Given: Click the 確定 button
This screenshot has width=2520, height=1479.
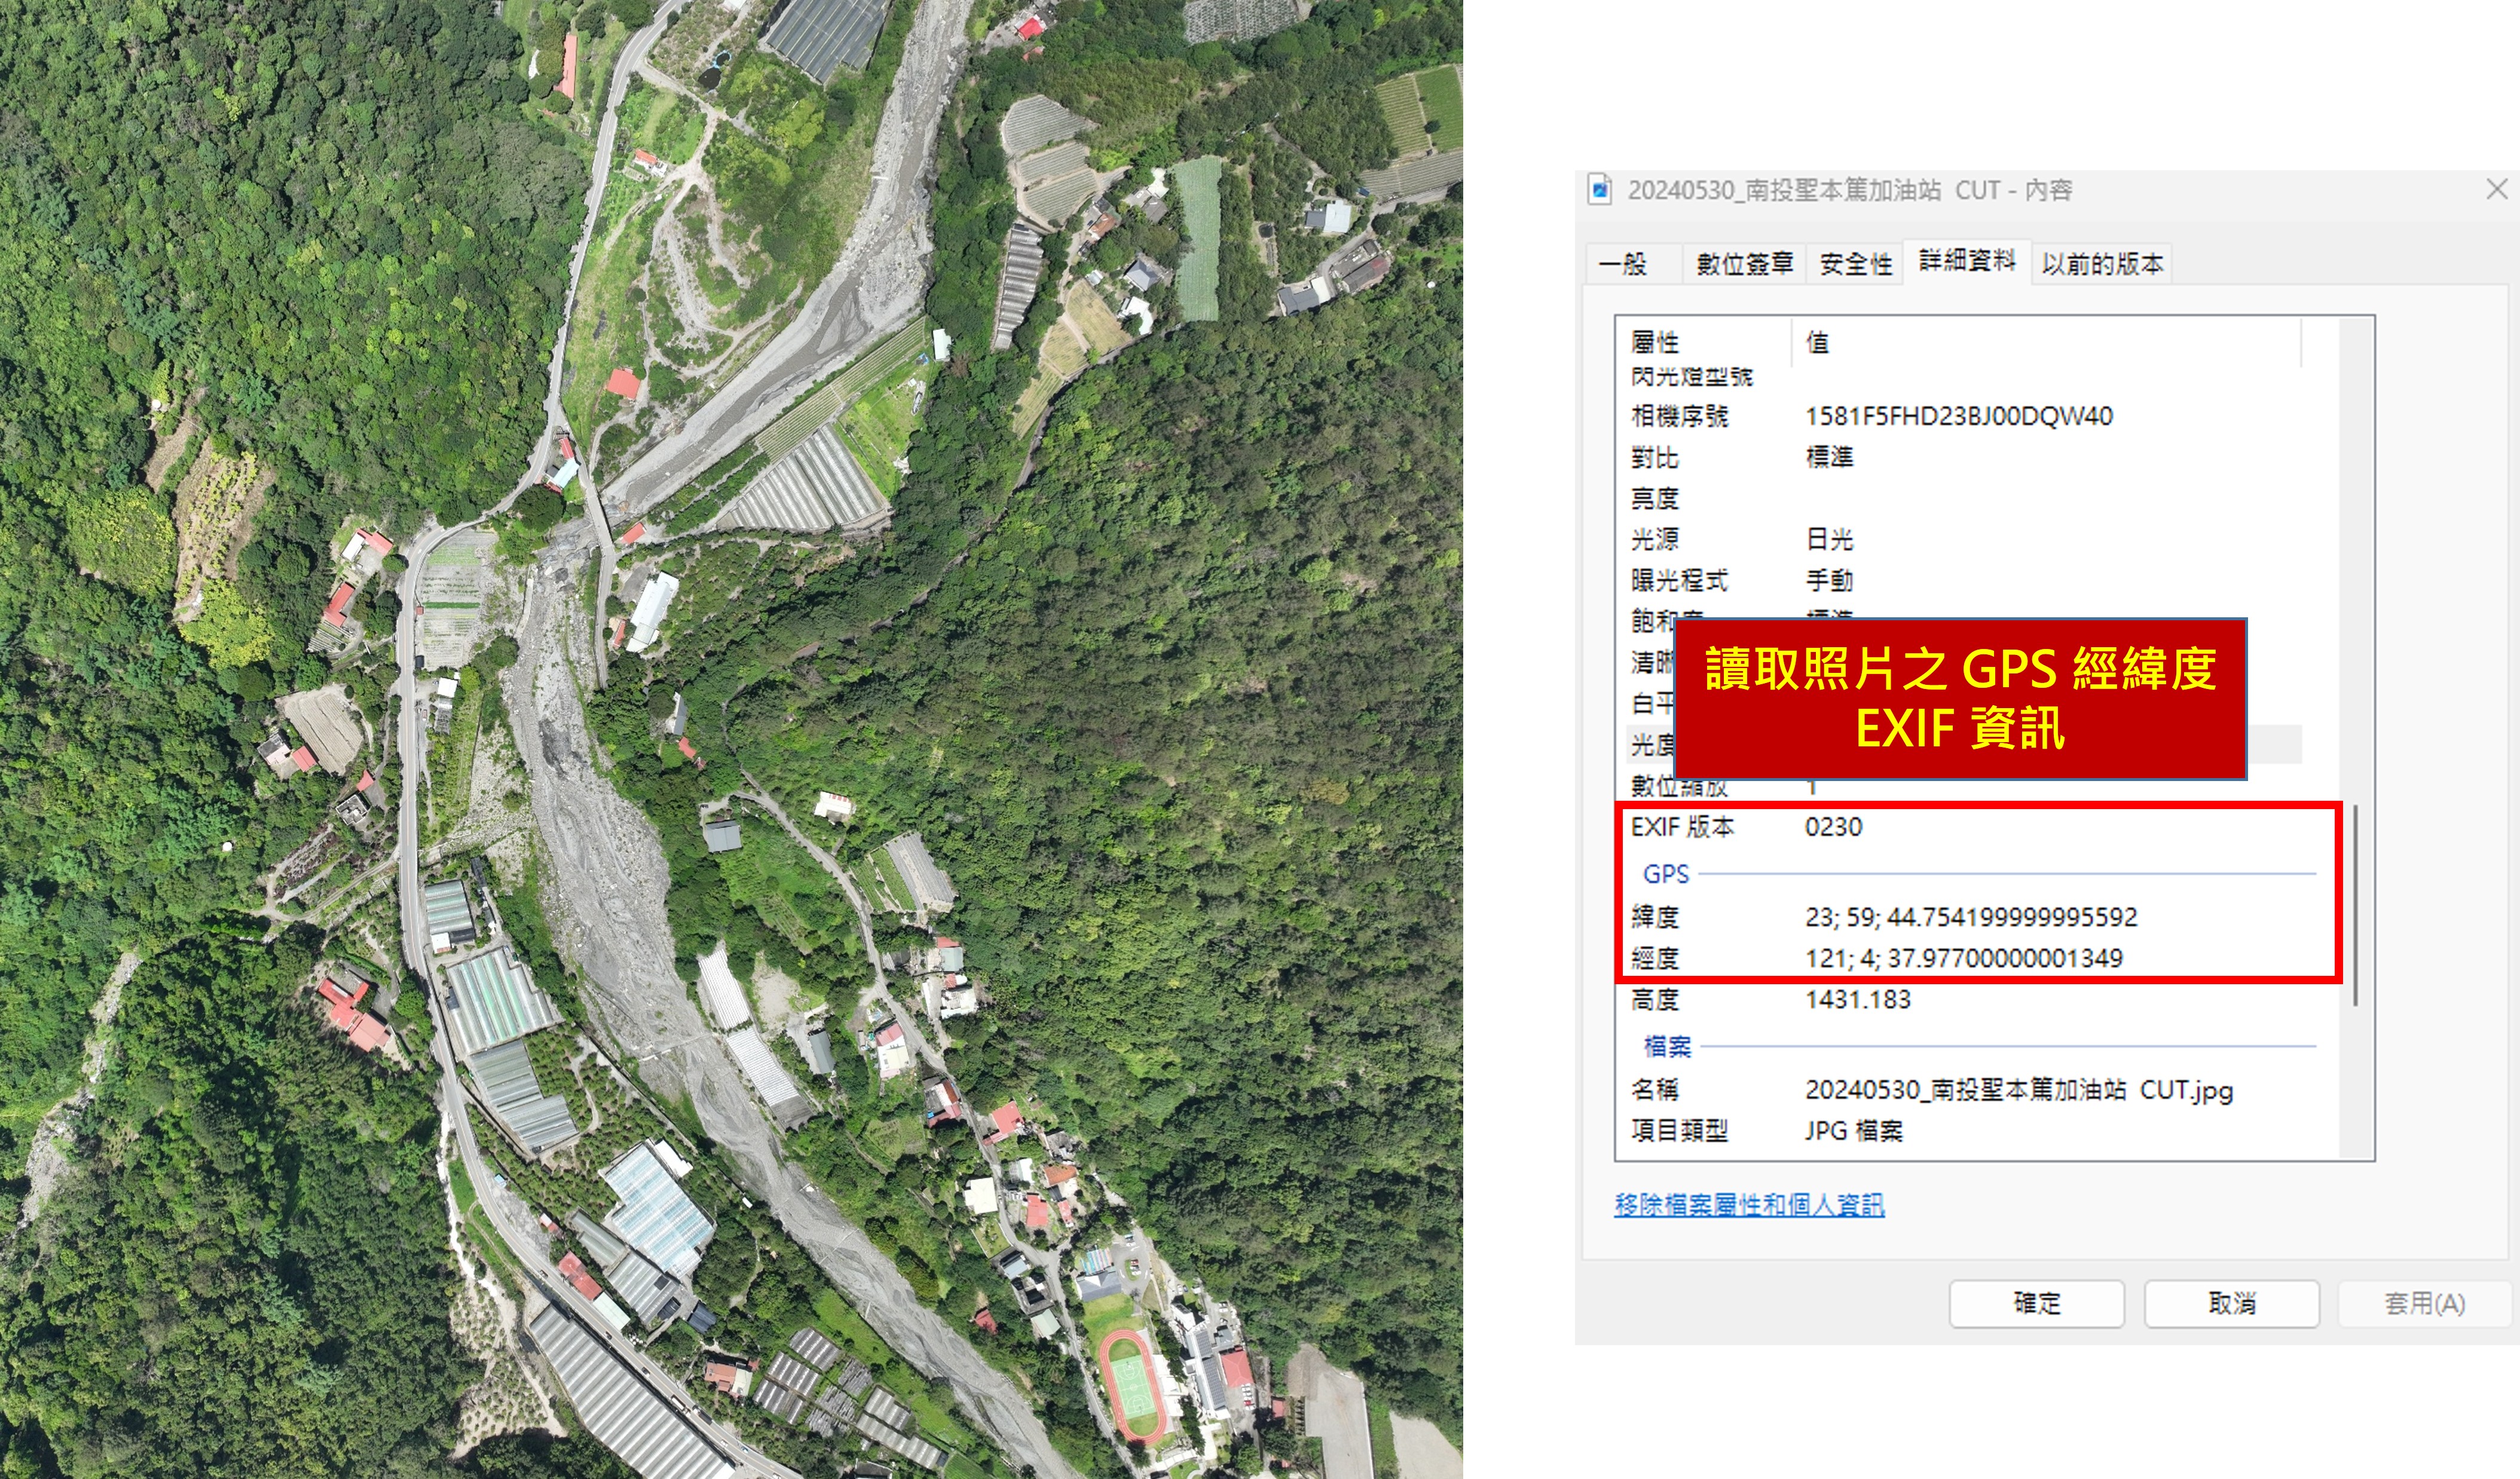Looking at the screenshot, I should pyautogui.click(x=2037, y=1303).
